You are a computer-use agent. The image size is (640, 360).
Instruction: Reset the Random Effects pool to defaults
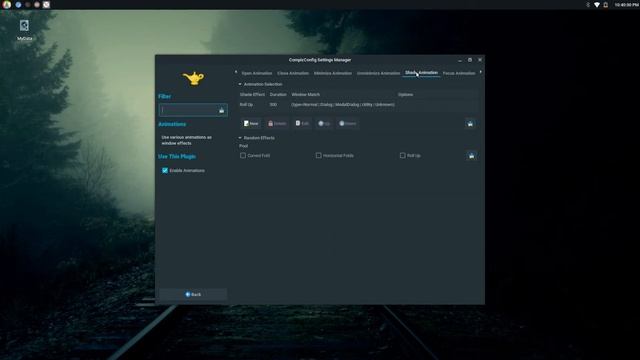click(471, 156)
